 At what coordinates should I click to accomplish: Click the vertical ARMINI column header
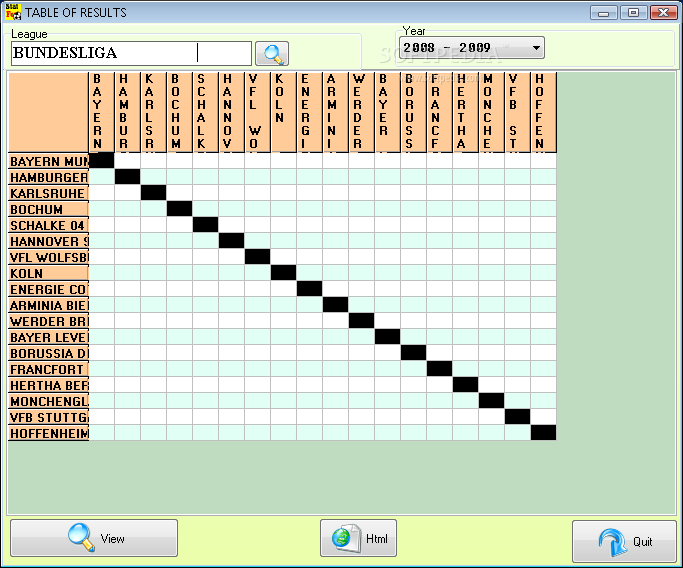(x=335, y=112)
